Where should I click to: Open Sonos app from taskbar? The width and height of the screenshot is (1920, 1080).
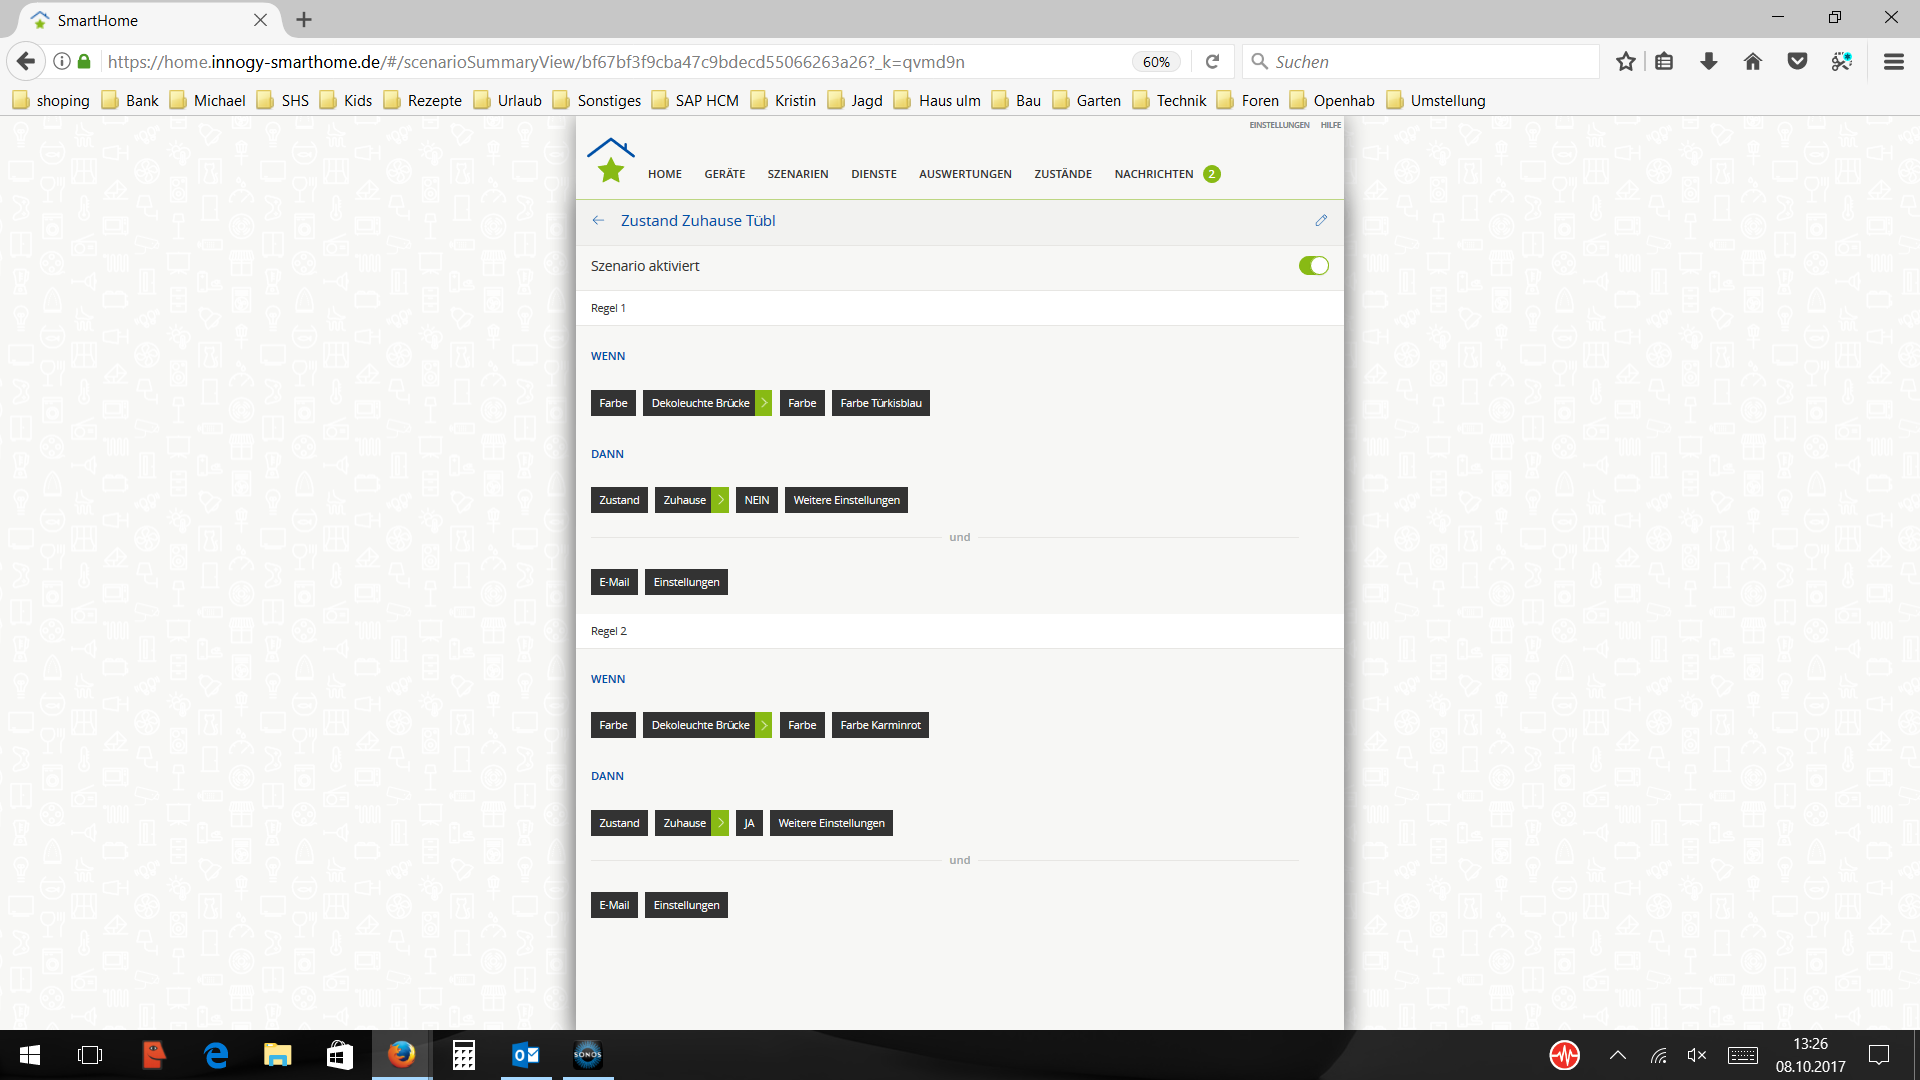point(587,1055)
